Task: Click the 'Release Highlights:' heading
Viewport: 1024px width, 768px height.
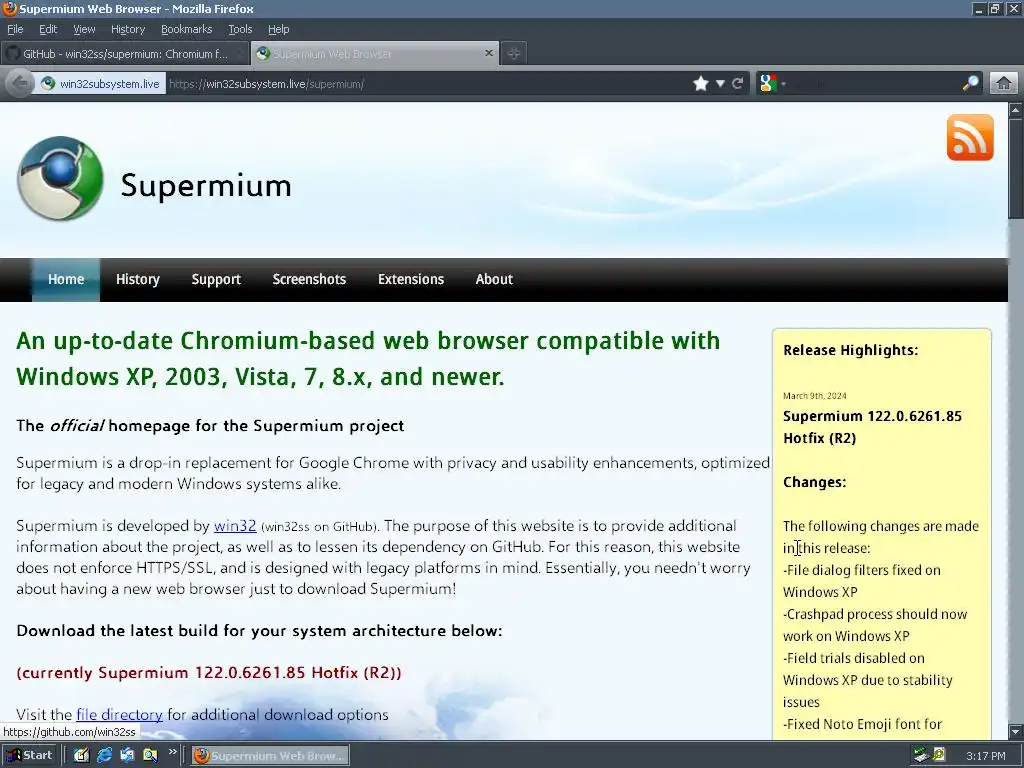Action: [850, 350]
